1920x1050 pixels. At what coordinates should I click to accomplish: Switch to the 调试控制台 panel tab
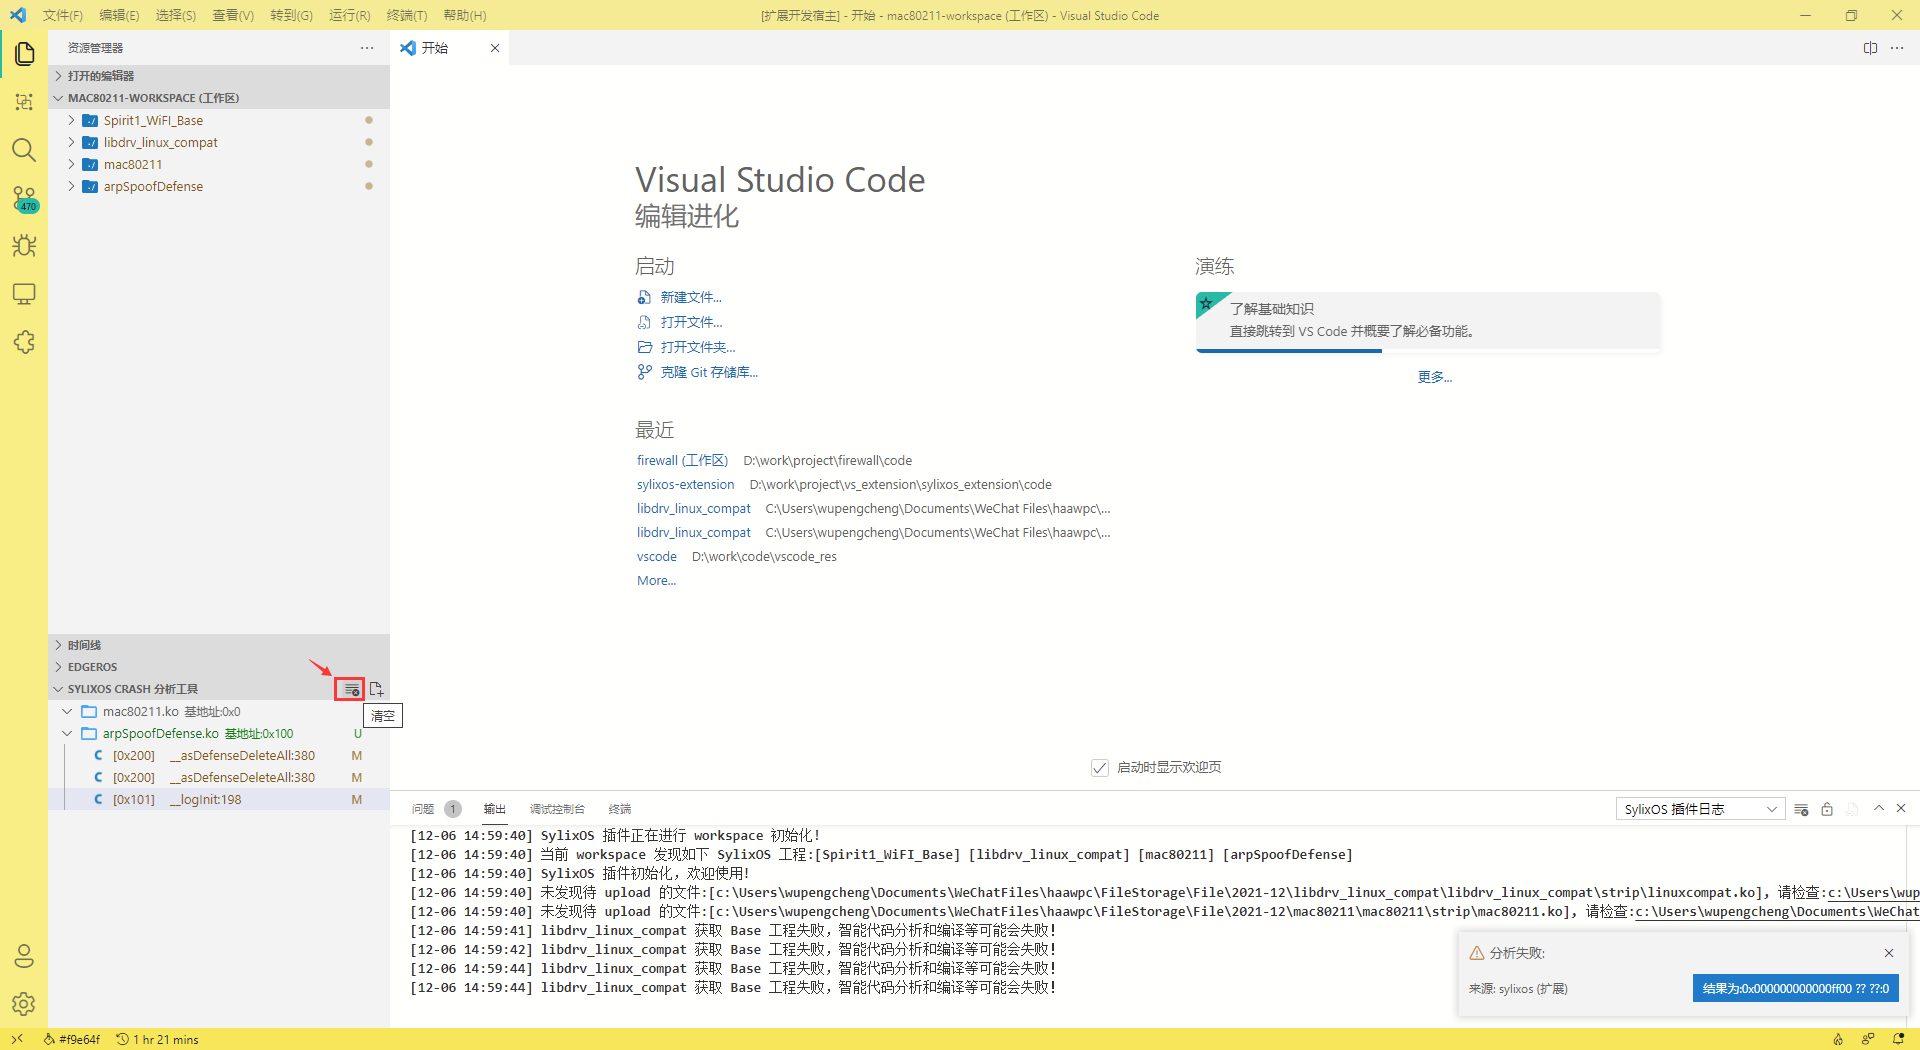pyautogui.click(x=557, y=809)
